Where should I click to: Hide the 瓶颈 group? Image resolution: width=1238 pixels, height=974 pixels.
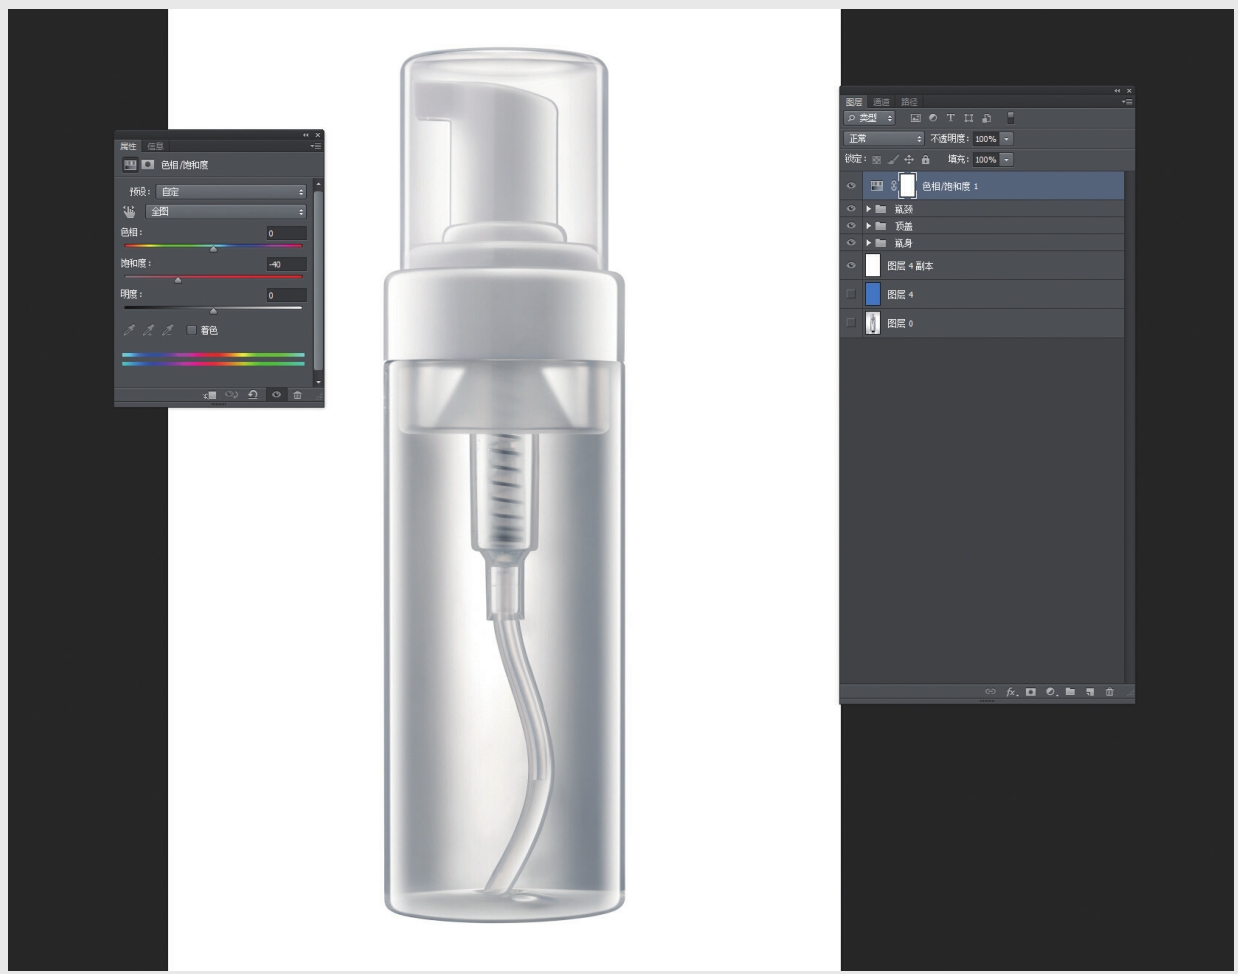pos(851,209)
